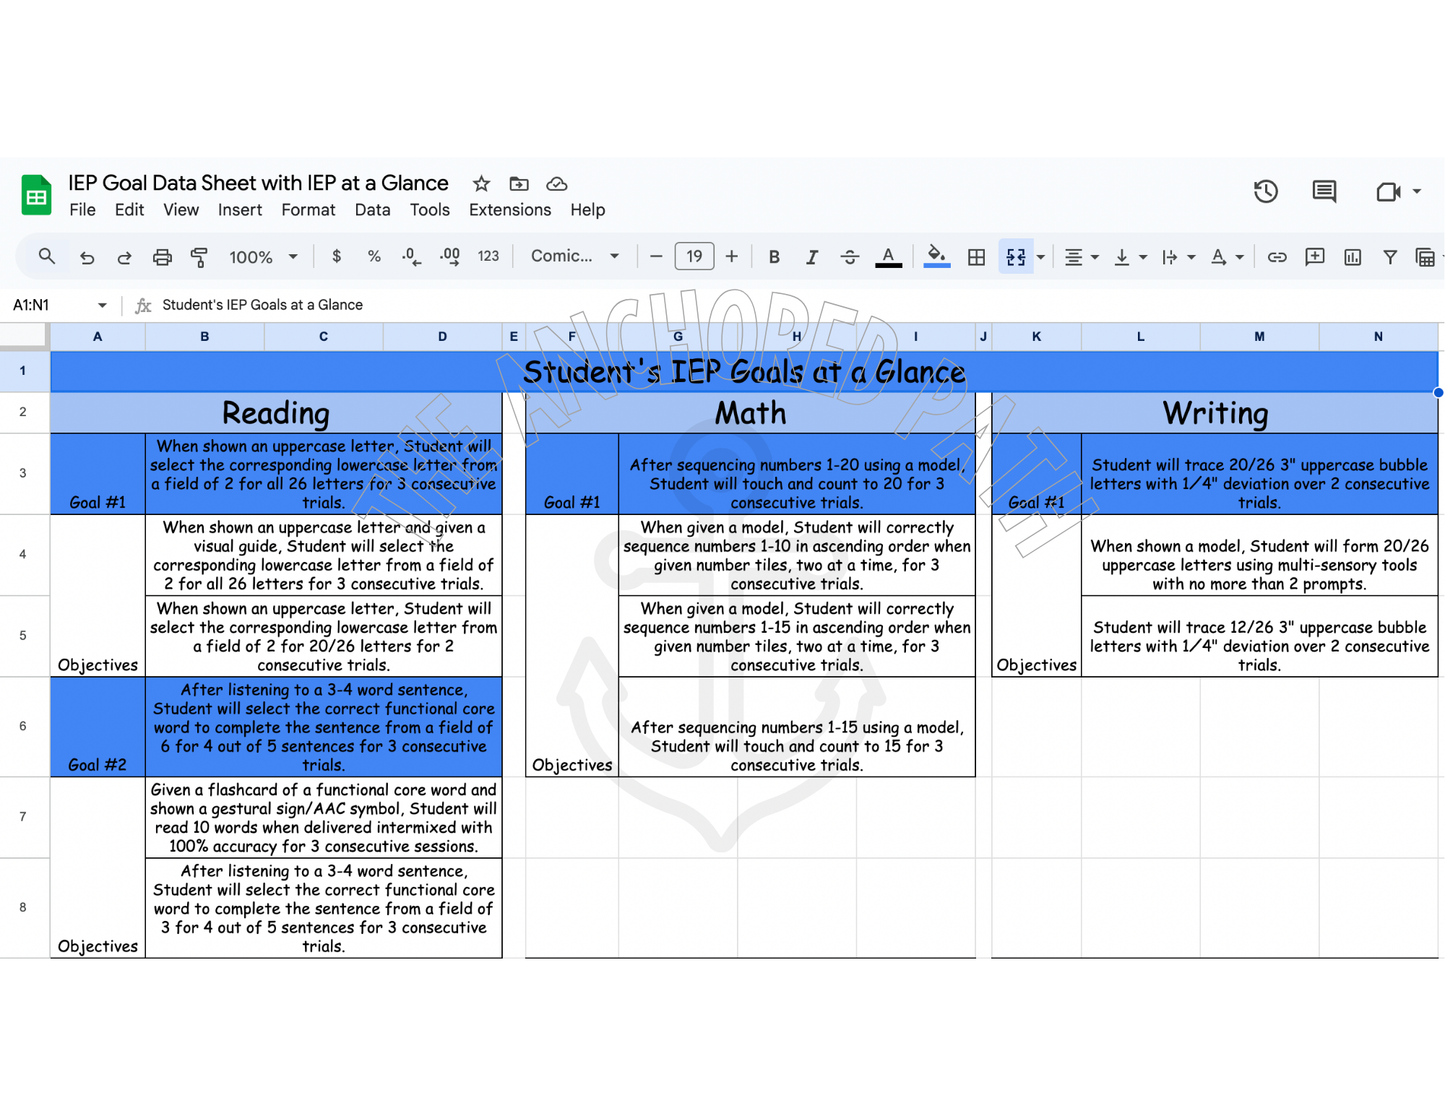Star the IEP Goal Data Sheet spreadsheet
This screenshot has width=1445, height=1116.
481,184
